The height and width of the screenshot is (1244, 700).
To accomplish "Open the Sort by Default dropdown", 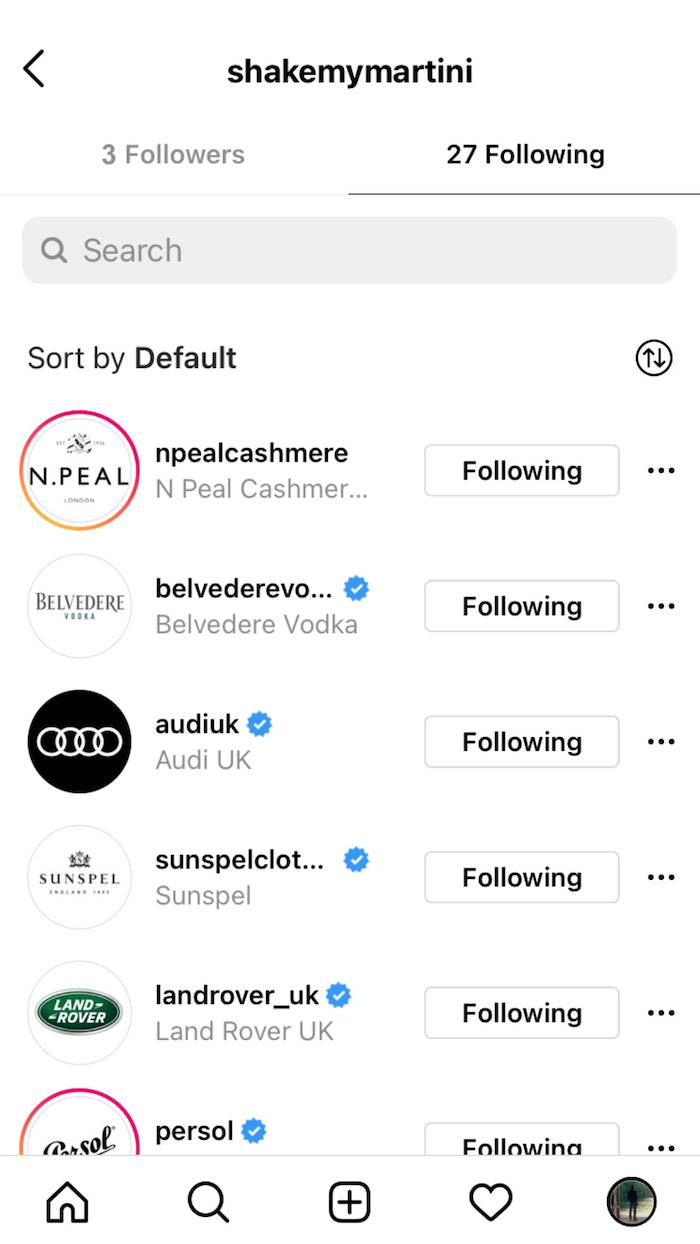I will pos(131,358).
